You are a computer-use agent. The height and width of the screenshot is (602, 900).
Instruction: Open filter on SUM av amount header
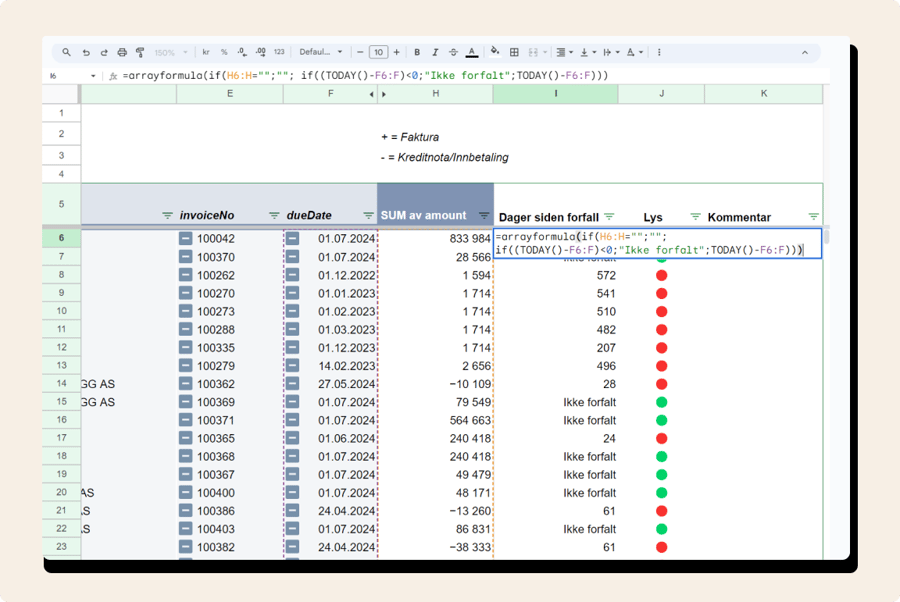coord(484,216)
